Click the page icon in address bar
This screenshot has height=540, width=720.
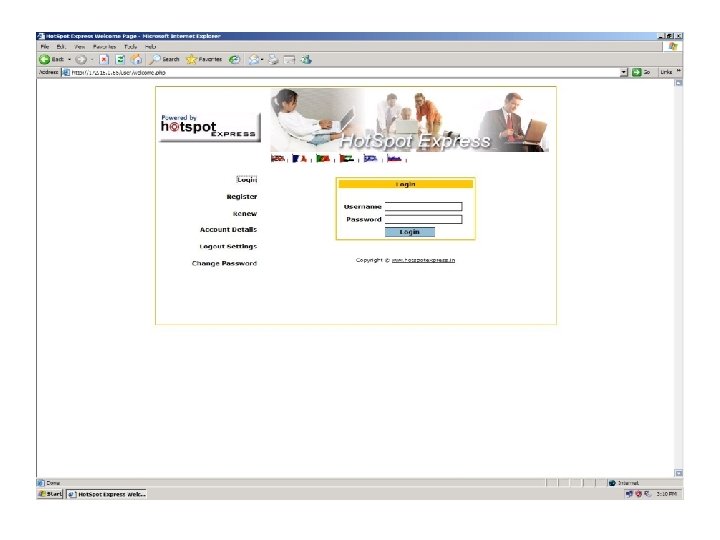[66, 72]
